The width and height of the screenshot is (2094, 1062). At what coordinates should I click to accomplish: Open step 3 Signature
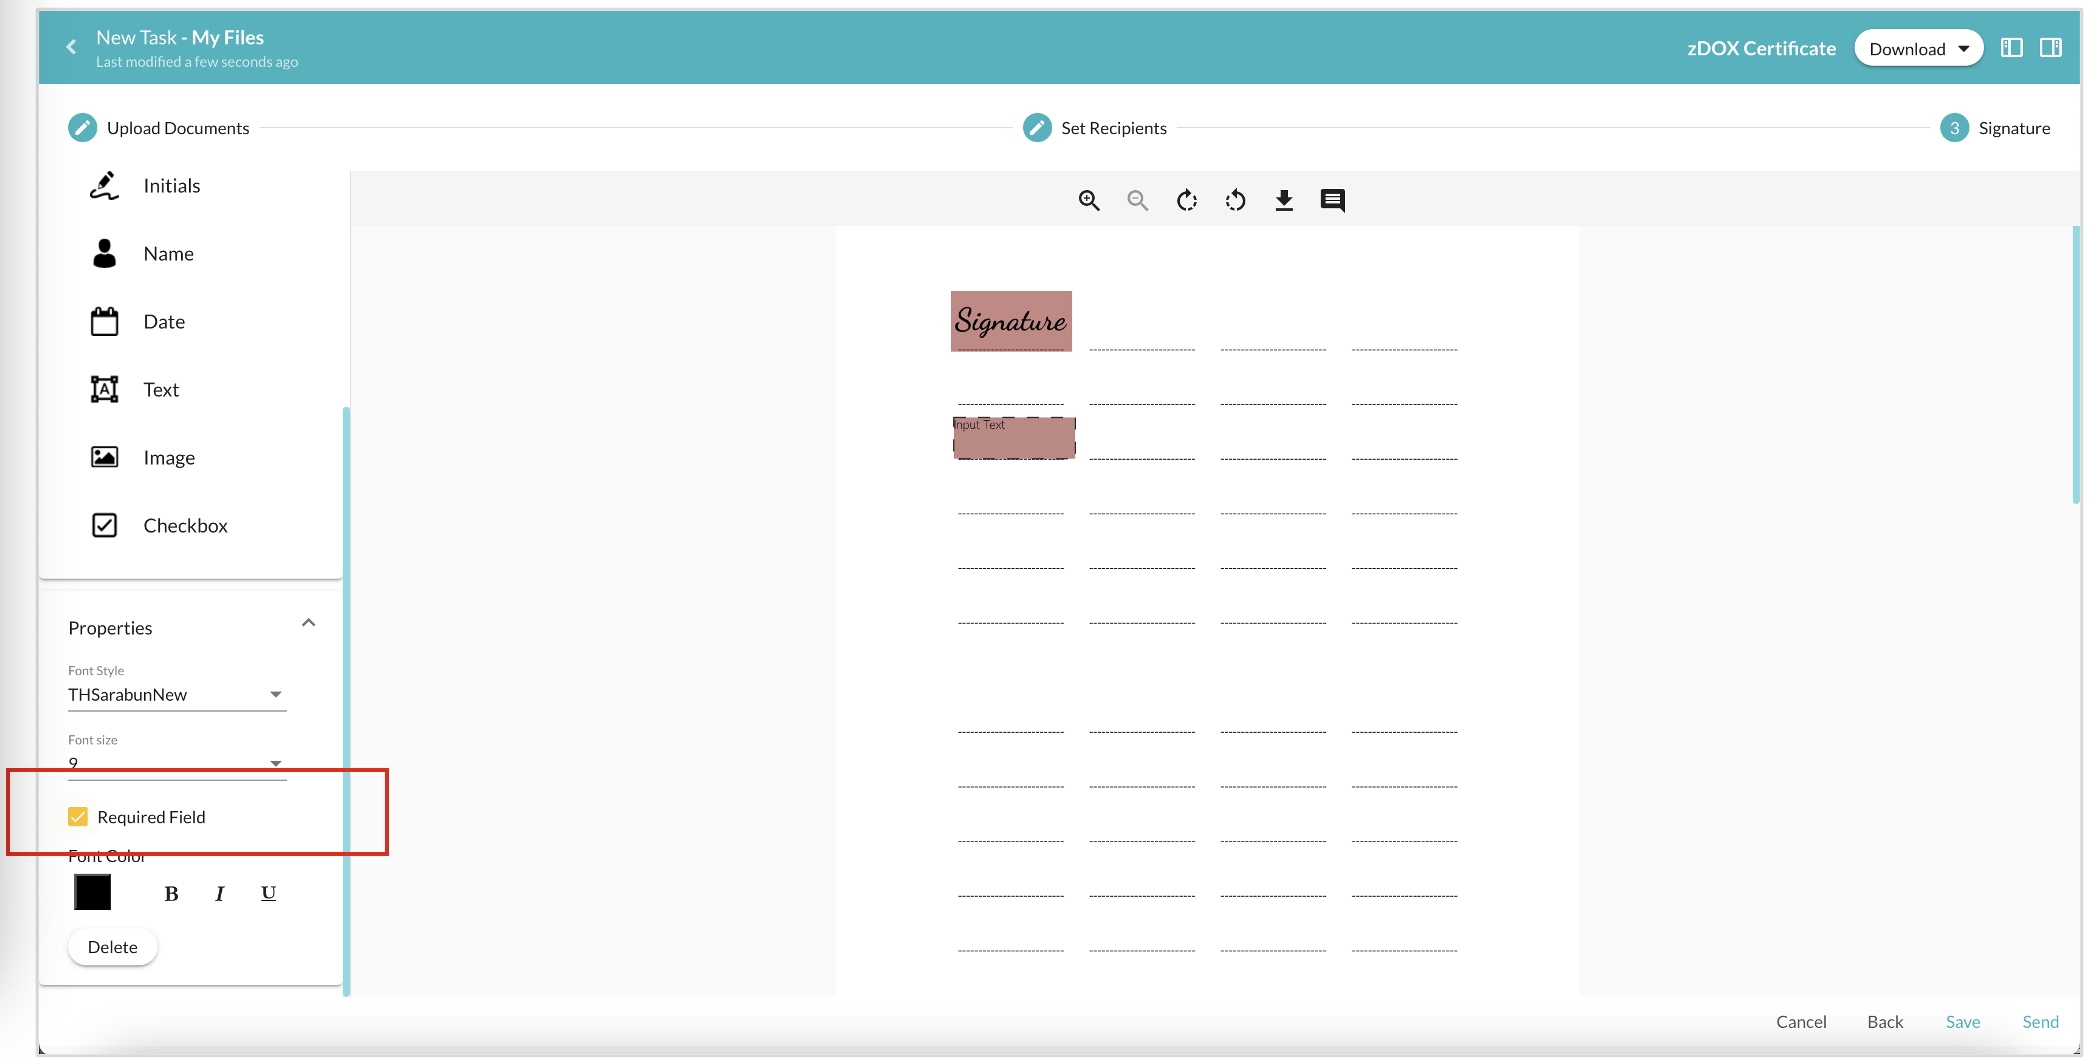coord(1954,128)
